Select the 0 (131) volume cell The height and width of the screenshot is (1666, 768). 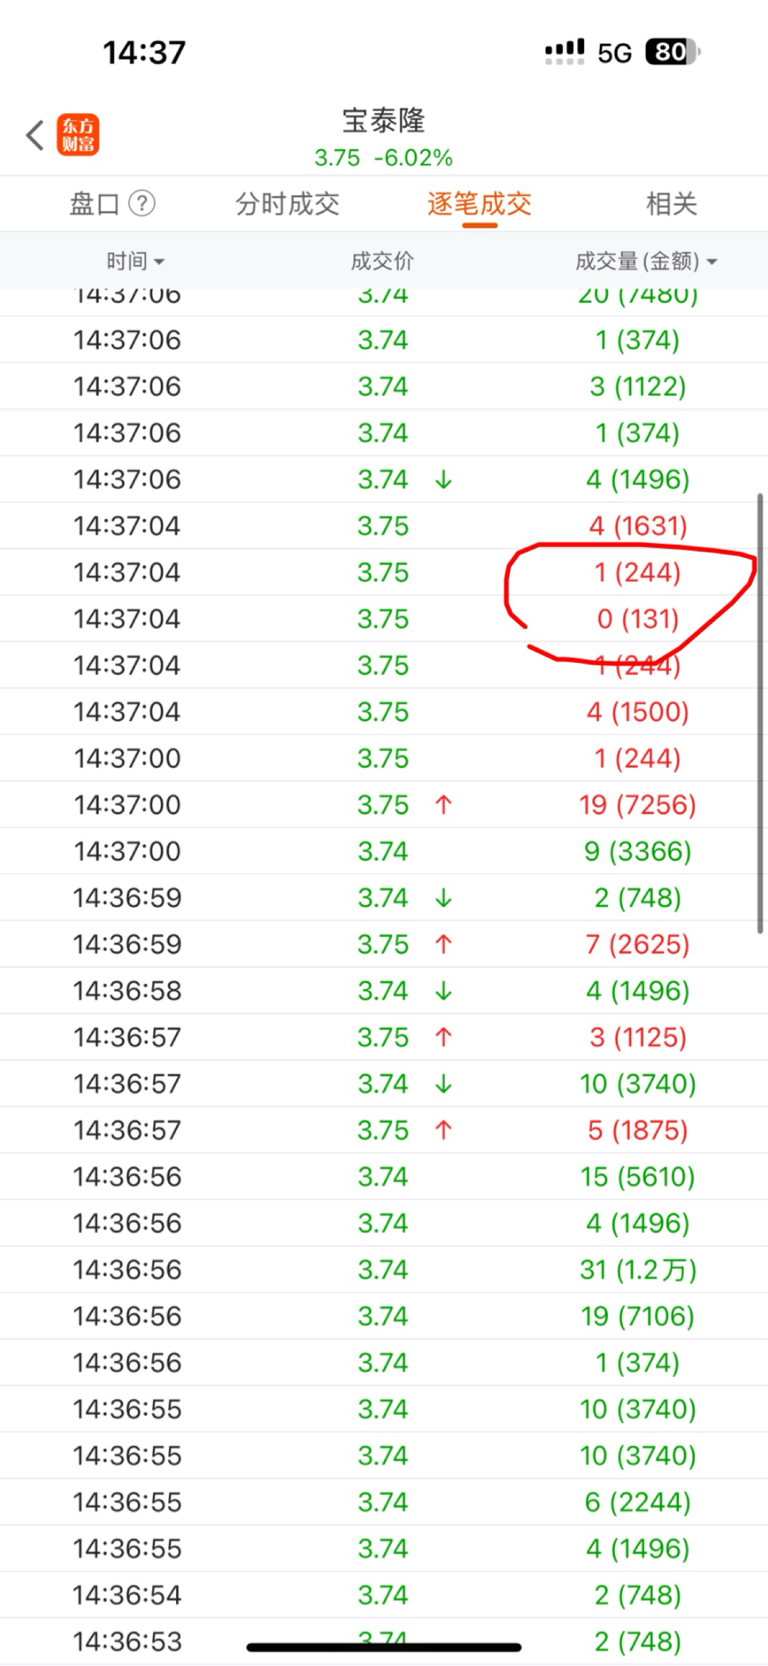tap(638, 619)
